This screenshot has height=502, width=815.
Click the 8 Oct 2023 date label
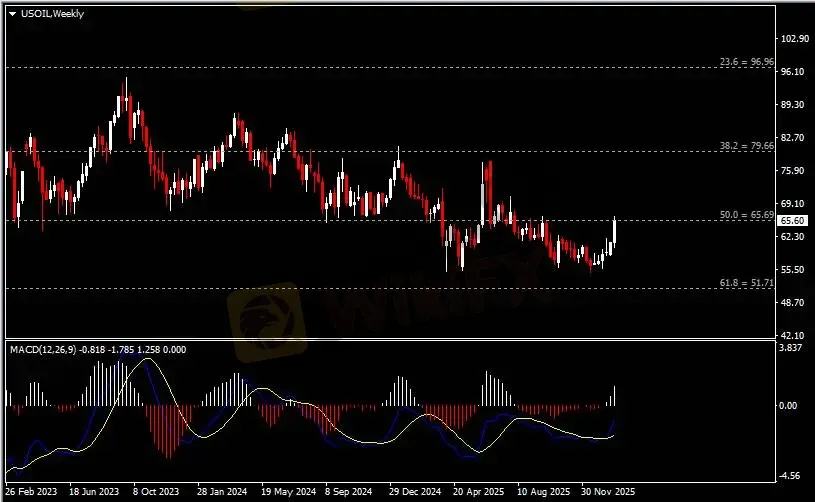[158, 492]
